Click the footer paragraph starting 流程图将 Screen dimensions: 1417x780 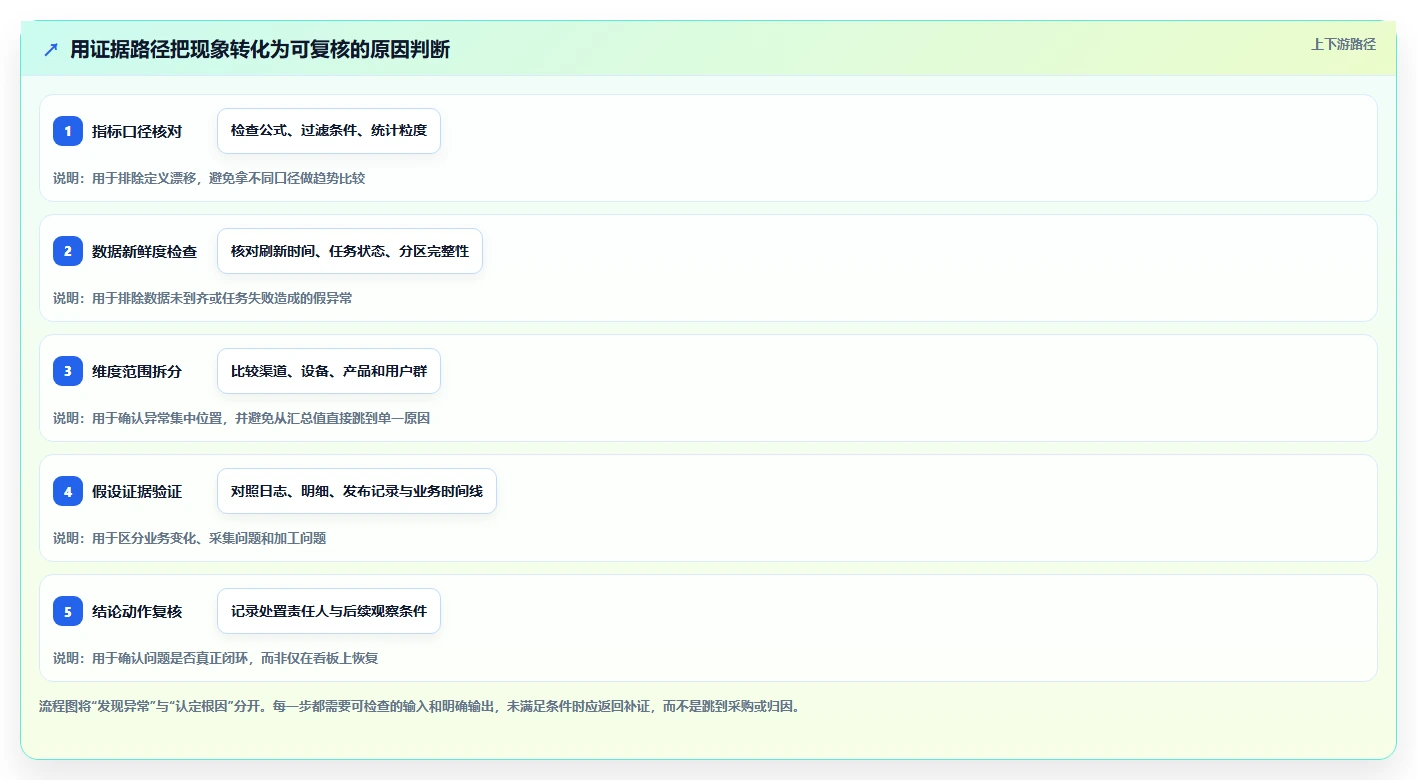click(419, 706)
